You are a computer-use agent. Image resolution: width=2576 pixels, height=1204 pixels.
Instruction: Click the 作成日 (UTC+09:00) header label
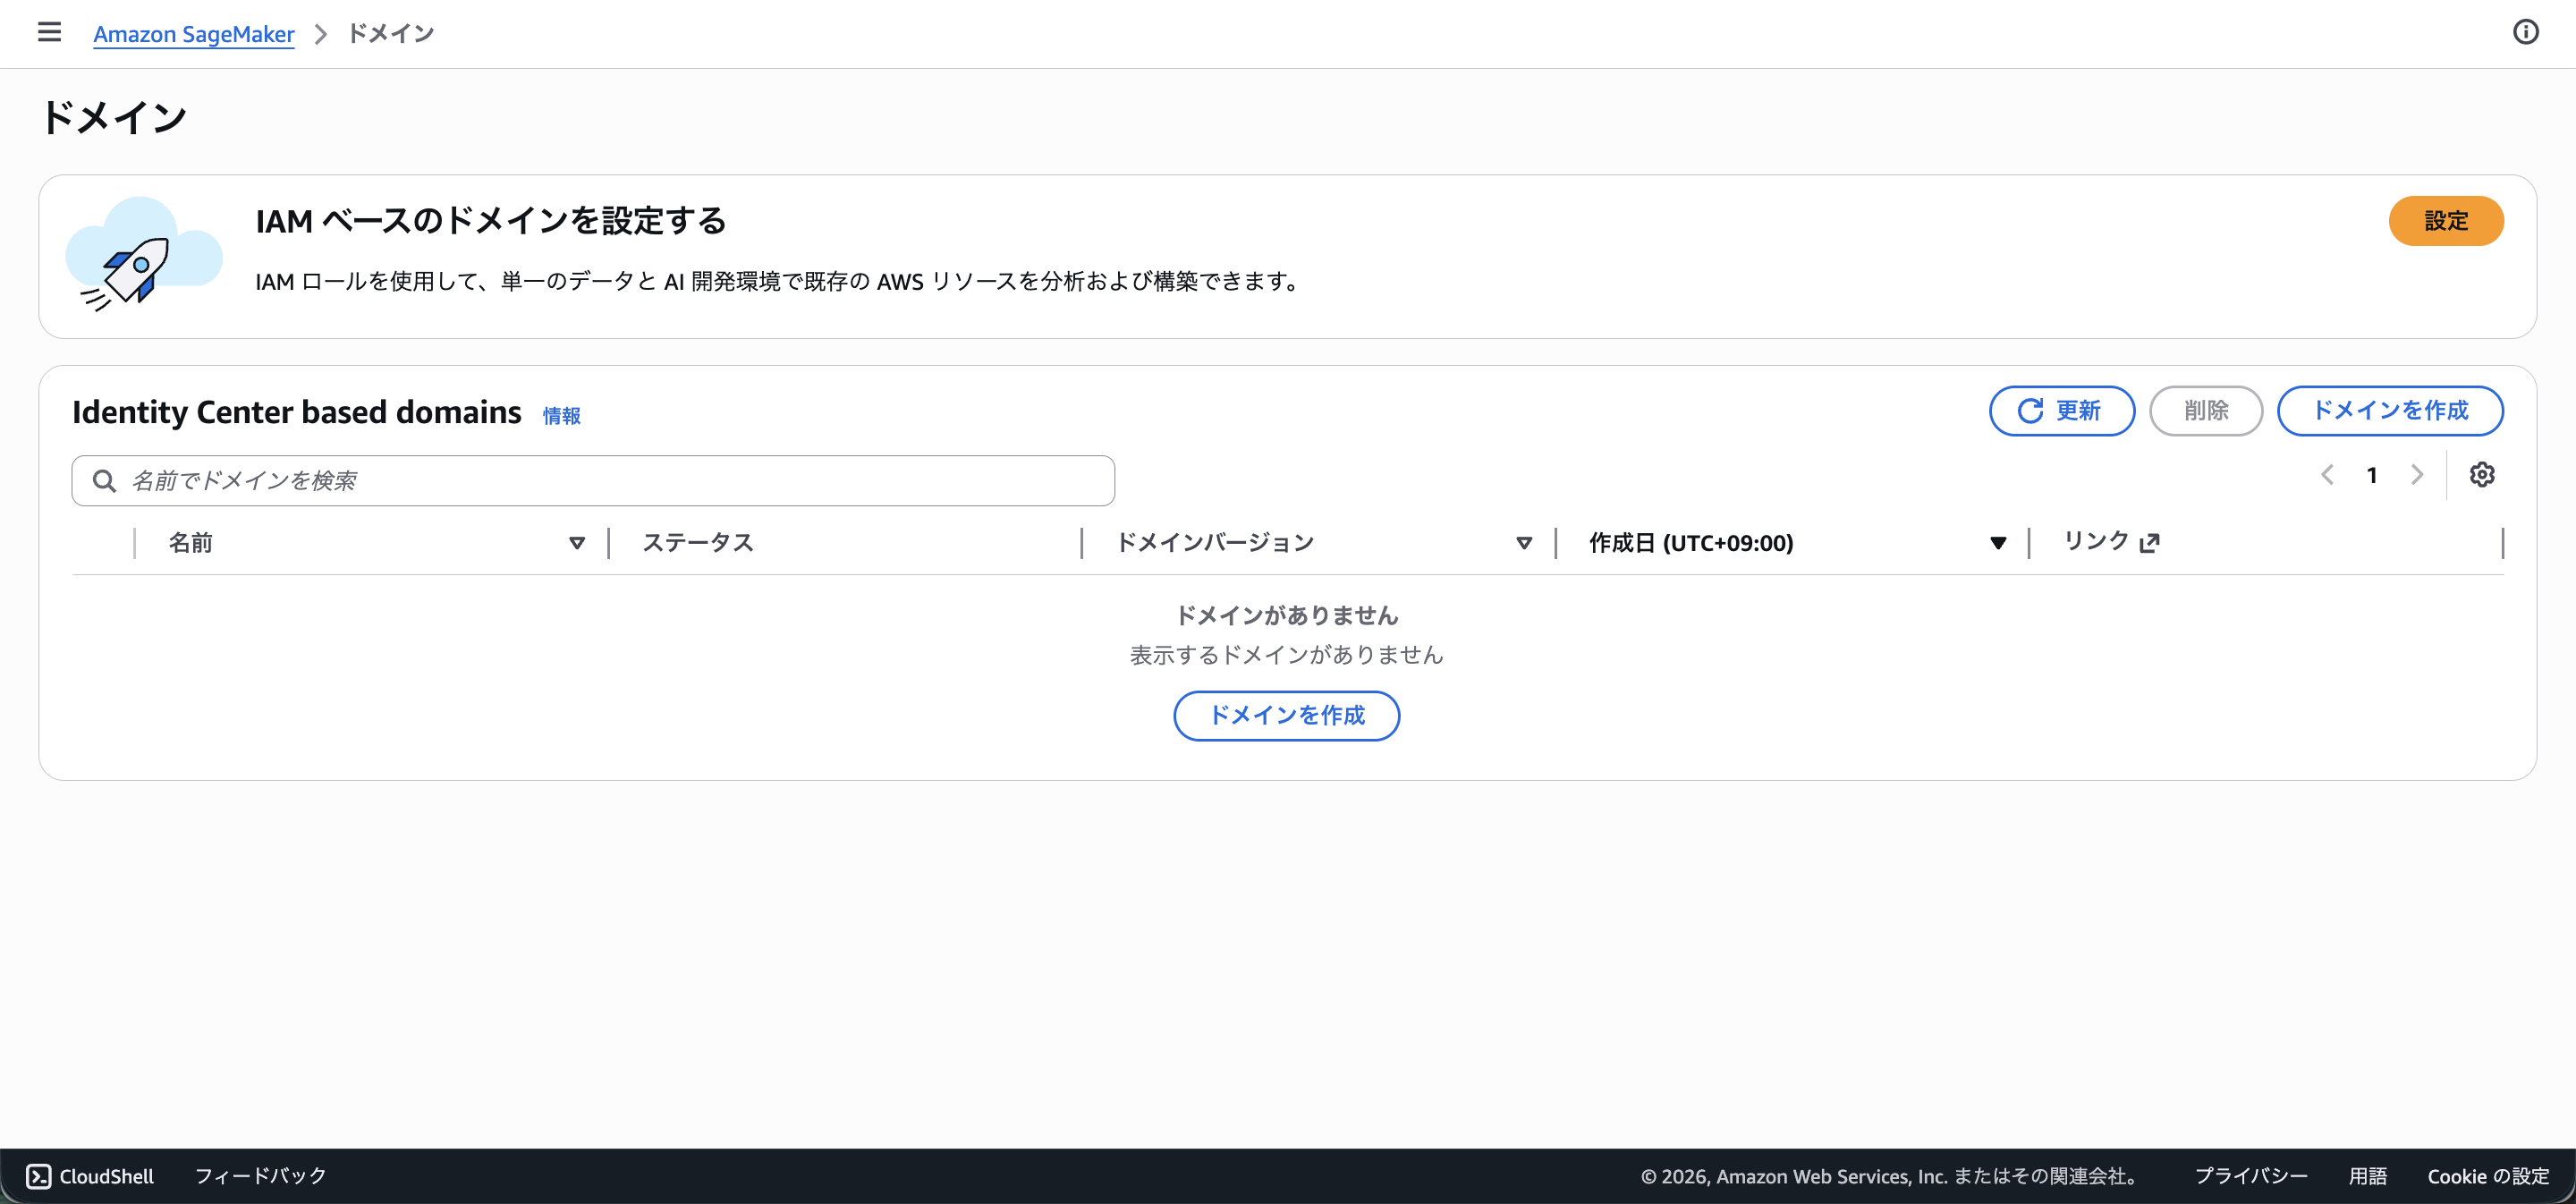pyautogui.click(x=1691, y=543)
